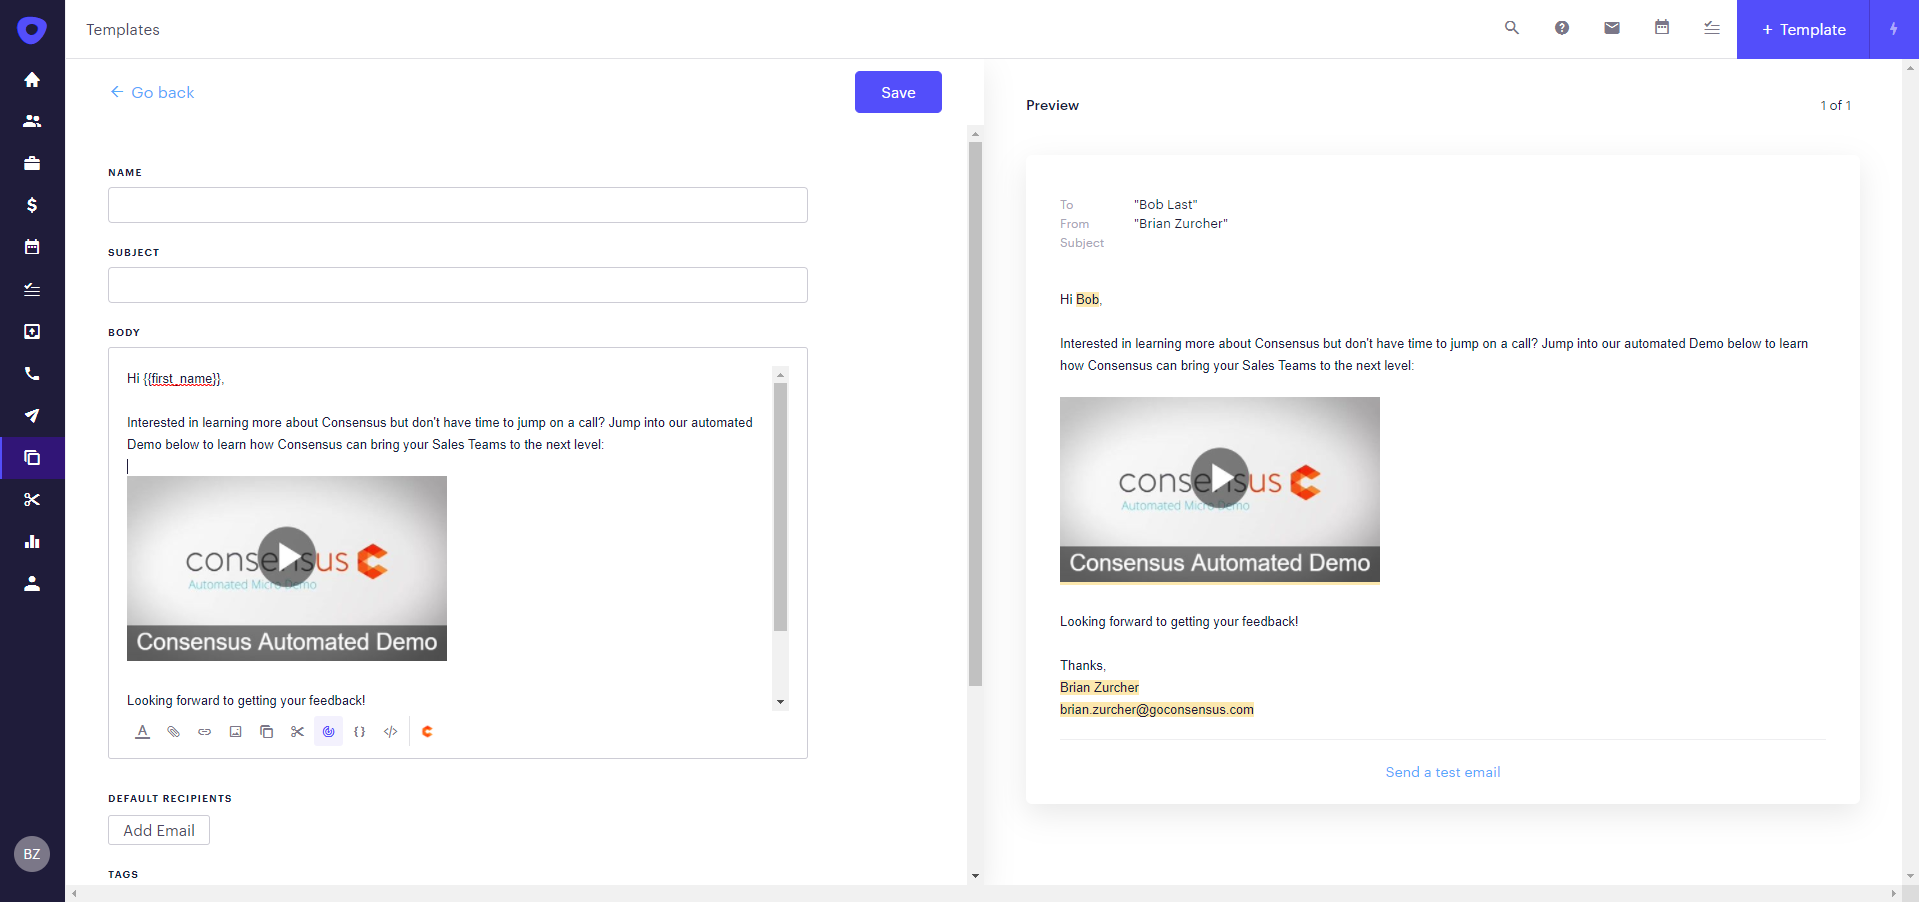Click the body editor scrollbar thumb
Screen dimensions: 1919x902
point(780,507)
